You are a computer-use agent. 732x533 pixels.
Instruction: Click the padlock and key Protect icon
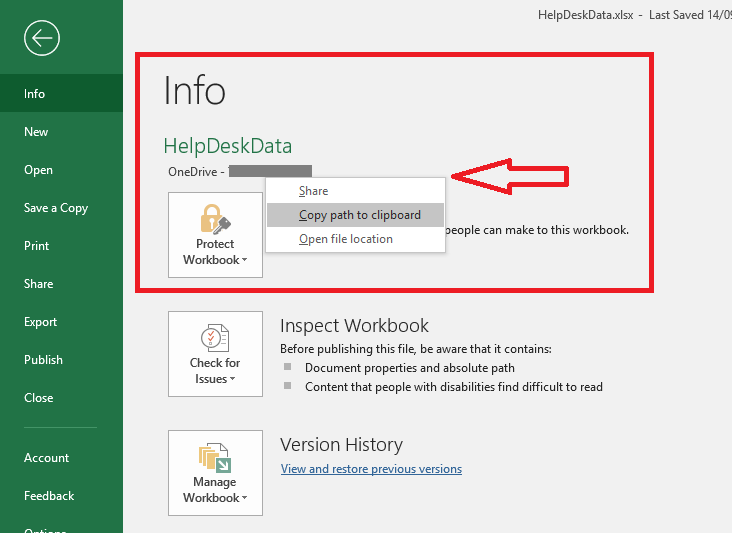[x=215, y=219]
